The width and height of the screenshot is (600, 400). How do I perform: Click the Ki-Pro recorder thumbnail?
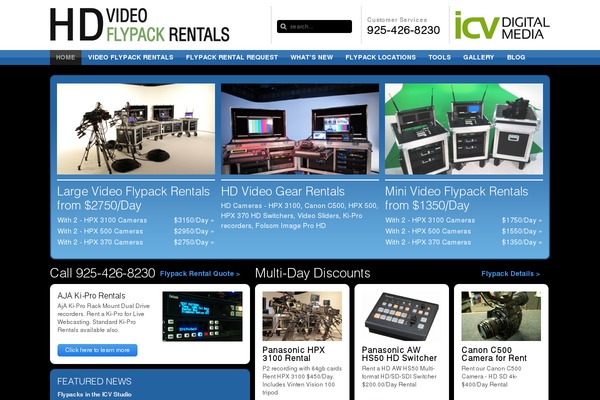point(202,316)
